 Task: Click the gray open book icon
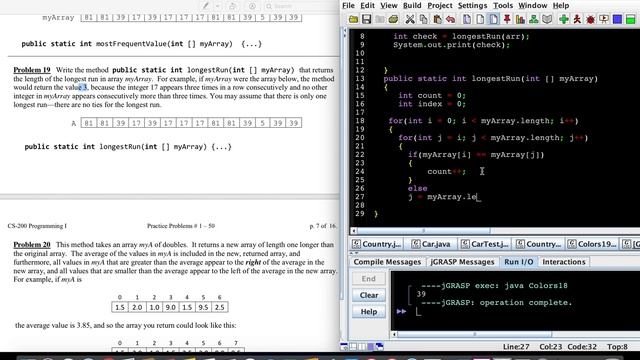547,19
